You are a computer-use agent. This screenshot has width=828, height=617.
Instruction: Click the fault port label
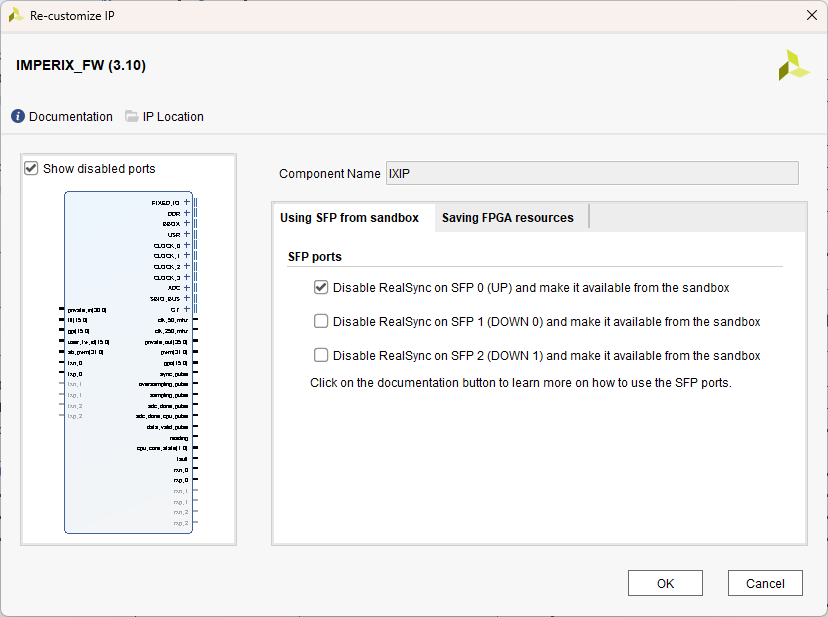click(x=182, y=459)
